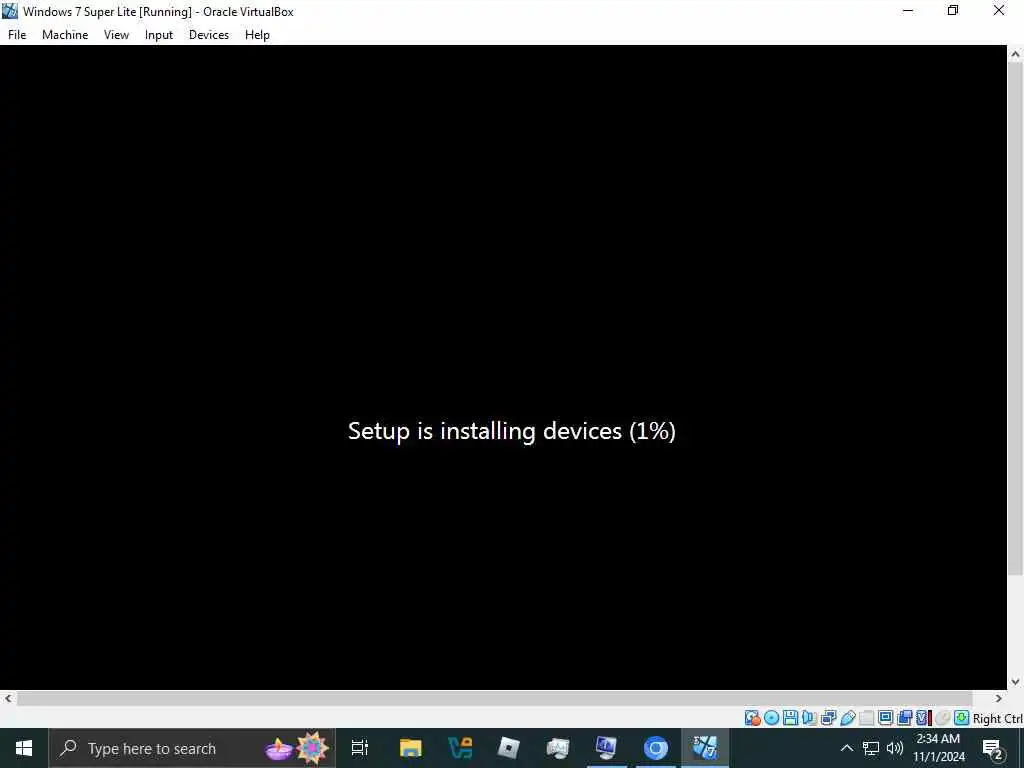This screenshot has width=1024, height=768.
Task: Click the recording overlapping-squares status icon
Action: 904,718
